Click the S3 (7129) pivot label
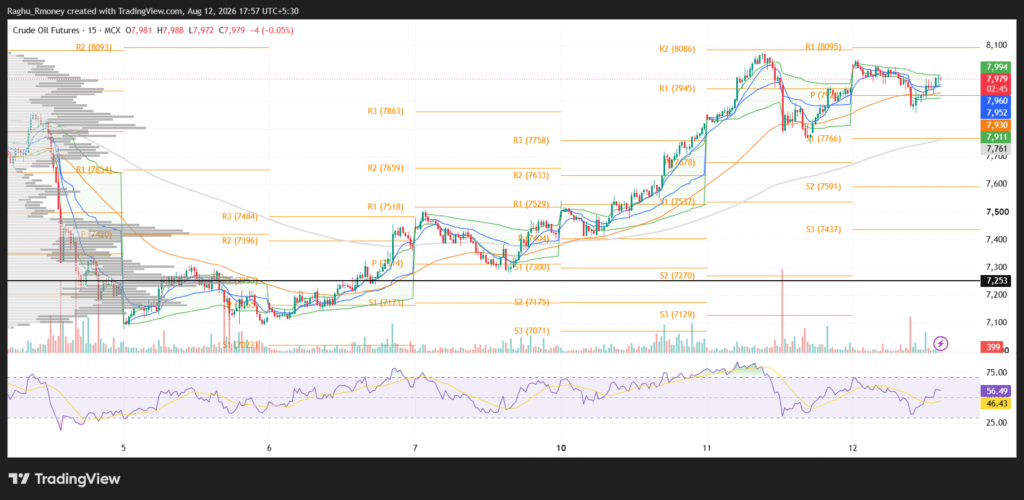 (677, 315)
